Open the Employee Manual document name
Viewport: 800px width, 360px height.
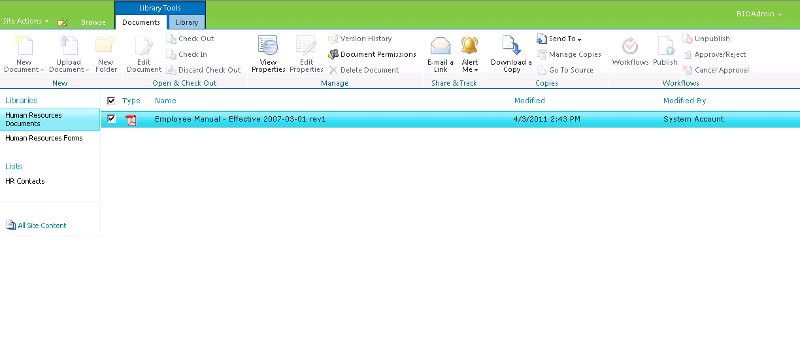tap(240, 119)
